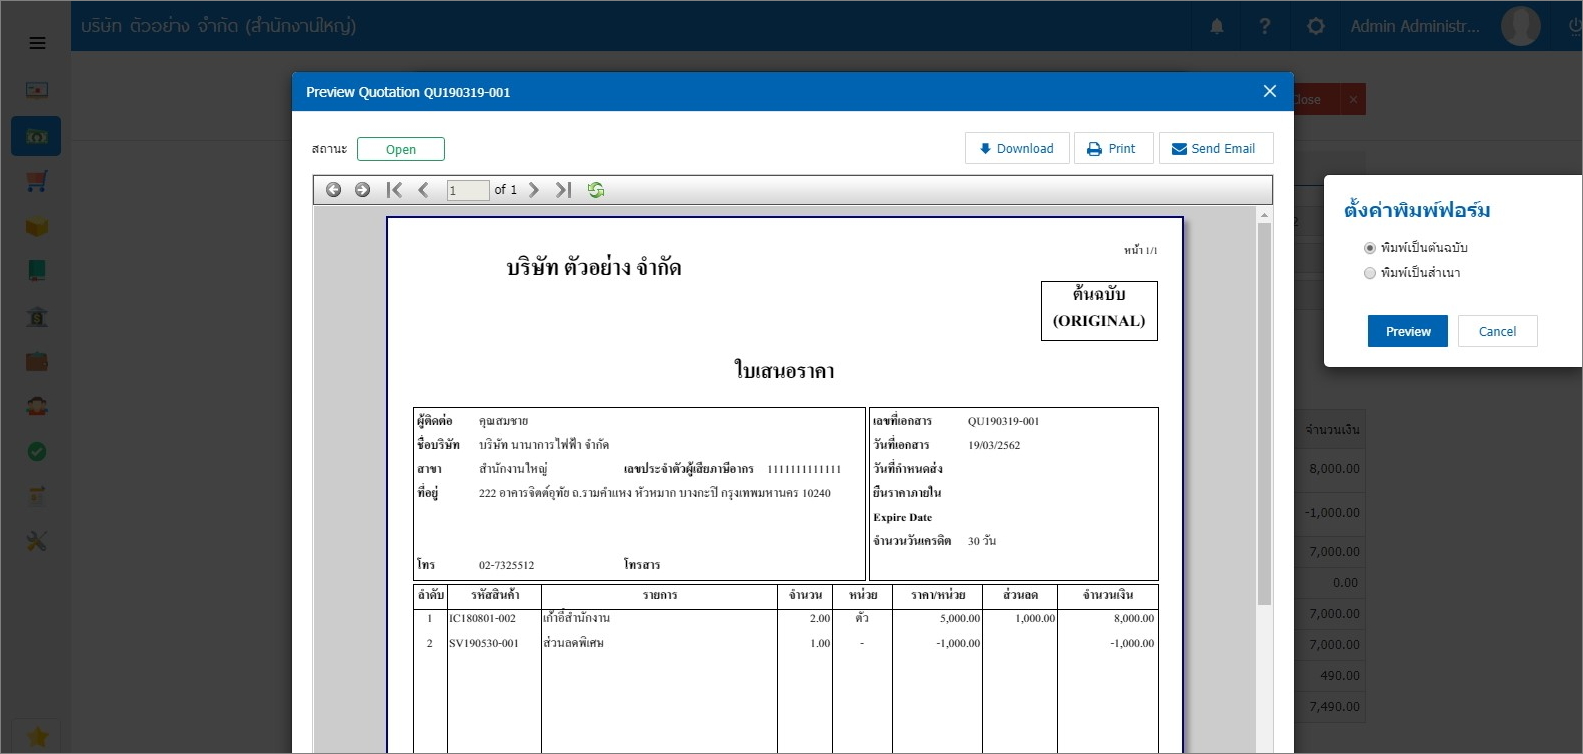The width and height of the screenshot is (1583, 754).
Task: Open the green book accounting icon
Action: (x=37, y=271)
